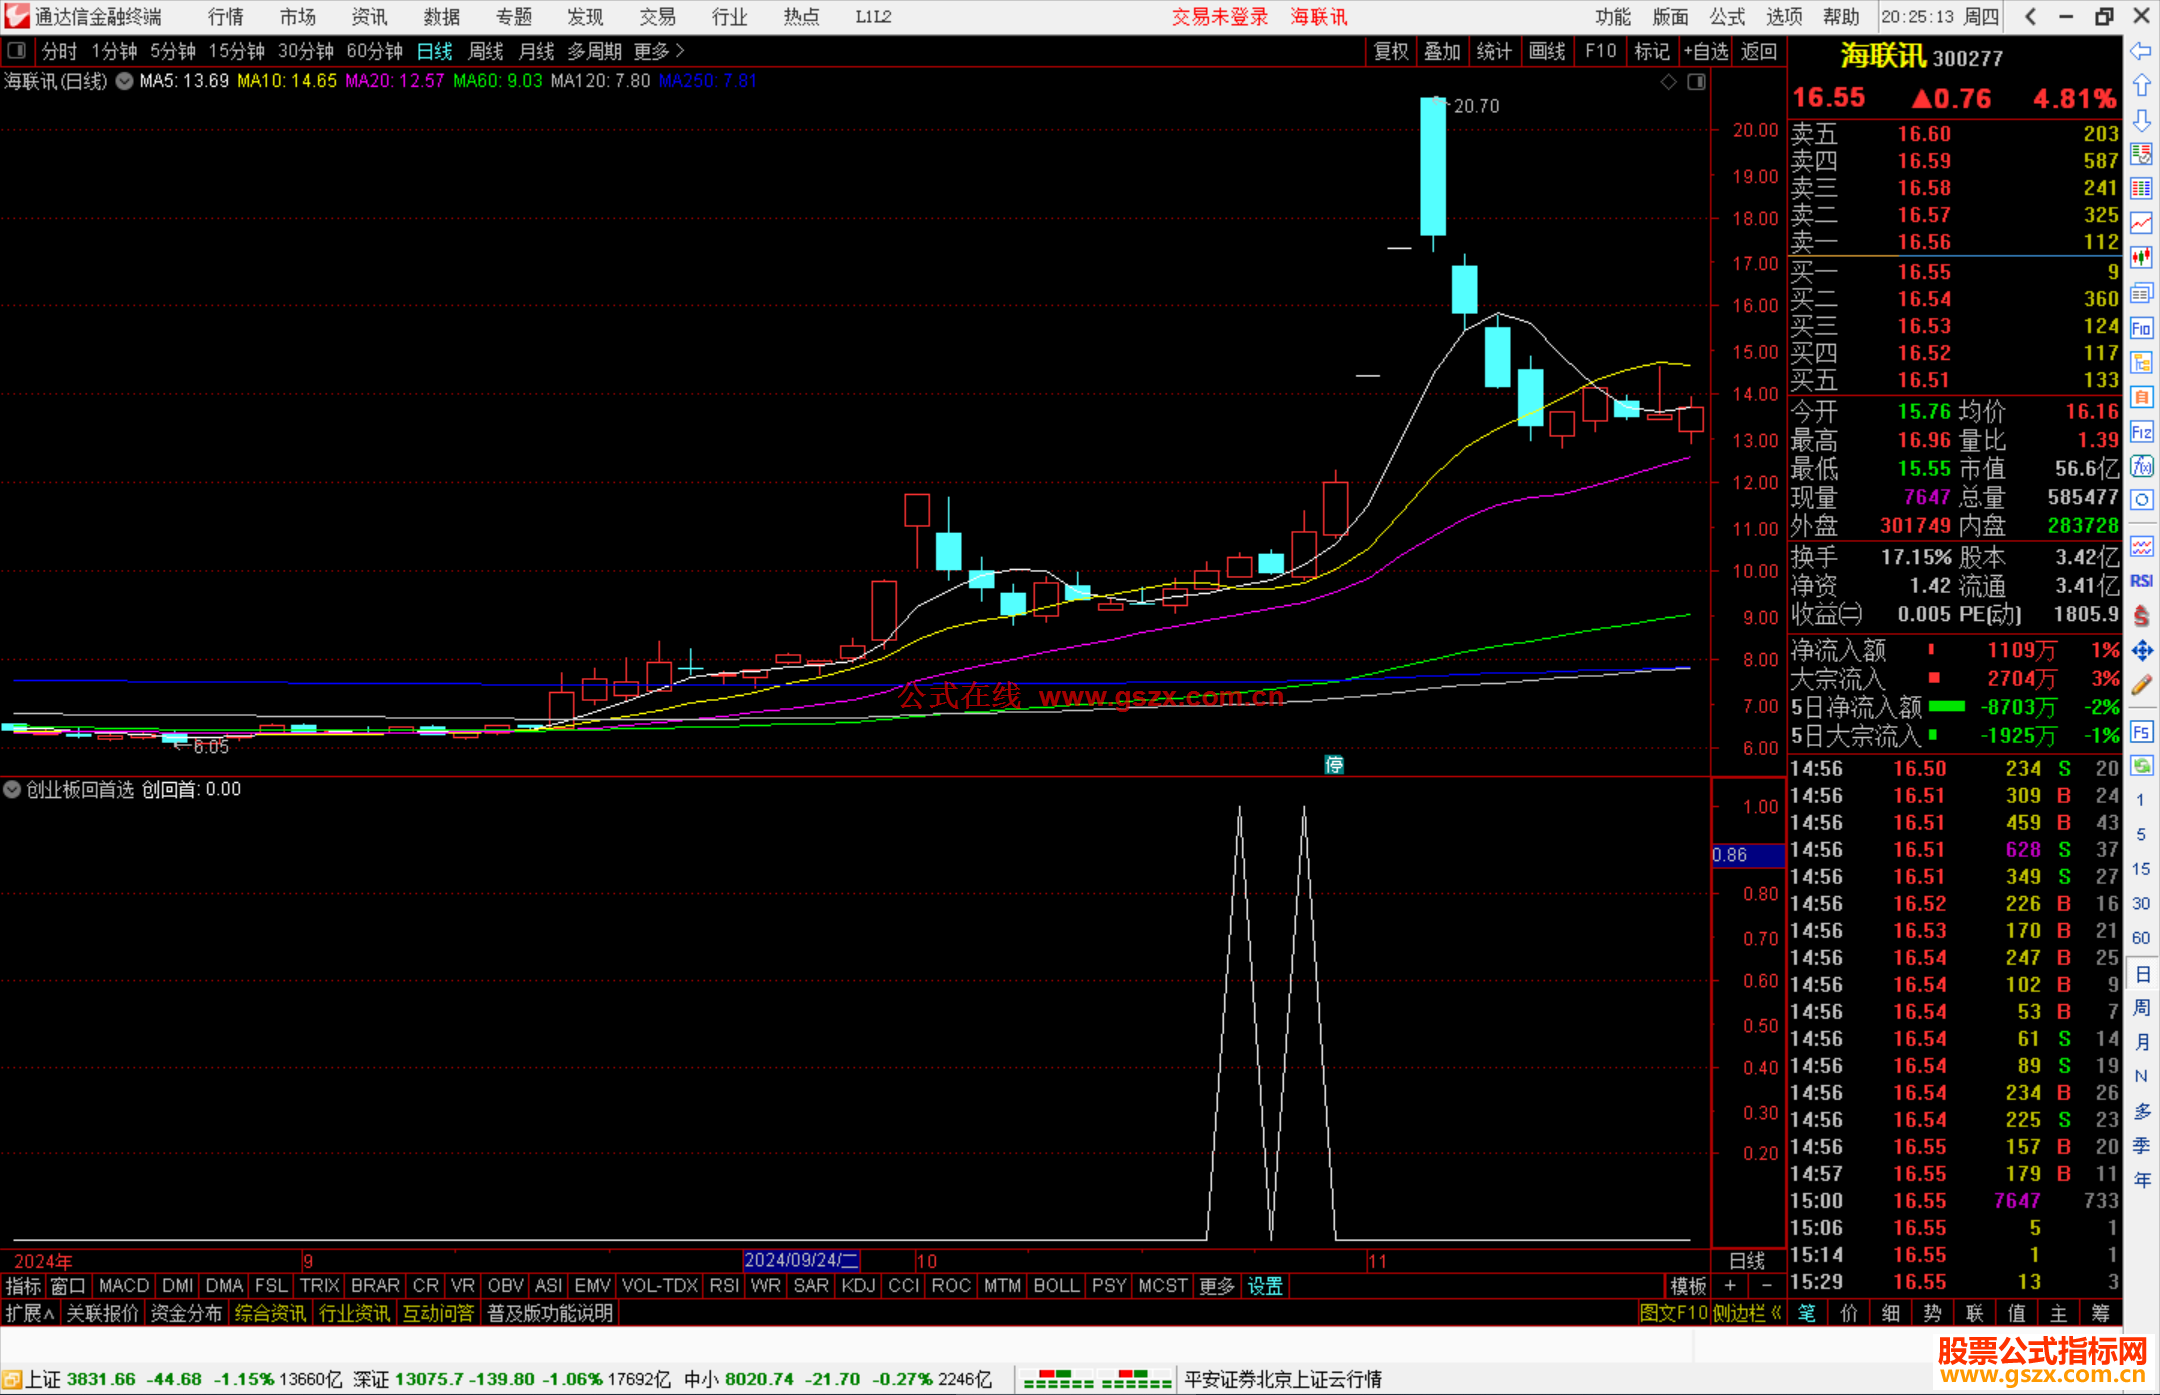
Task: Zoom out the chart with minus button
Action: (x=1766, y=1286)
